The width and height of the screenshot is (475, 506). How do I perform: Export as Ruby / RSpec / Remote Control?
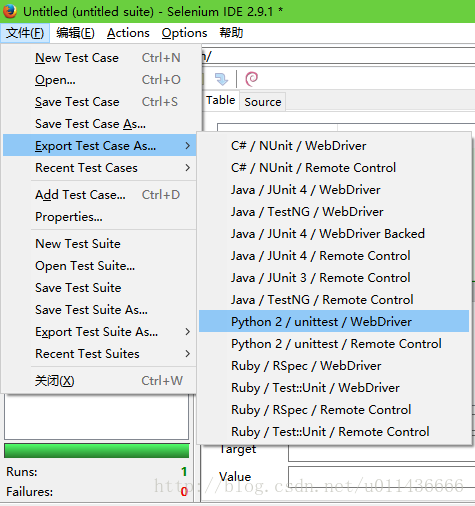[334, 410]
